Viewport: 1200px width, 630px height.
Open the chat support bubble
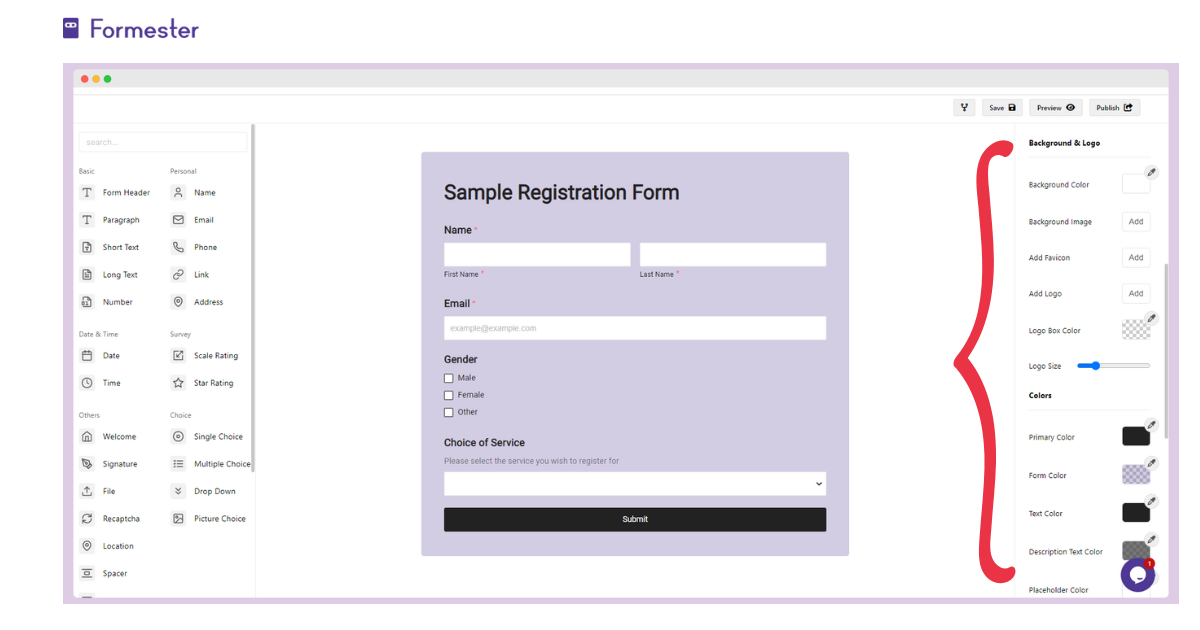[1137, 575]
